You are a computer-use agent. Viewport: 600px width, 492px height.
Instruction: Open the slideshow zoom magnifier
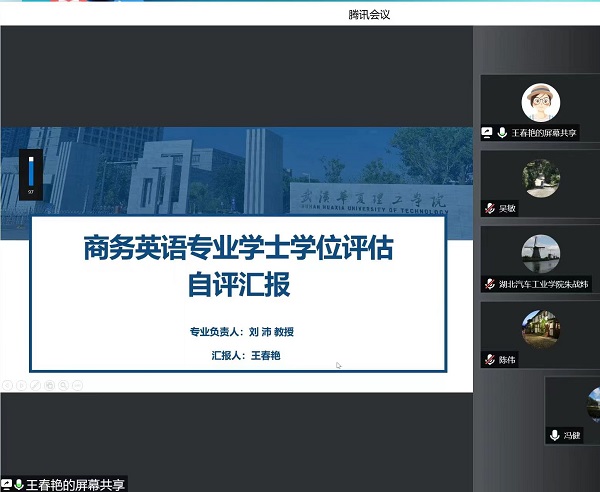(x=64, y=385)
